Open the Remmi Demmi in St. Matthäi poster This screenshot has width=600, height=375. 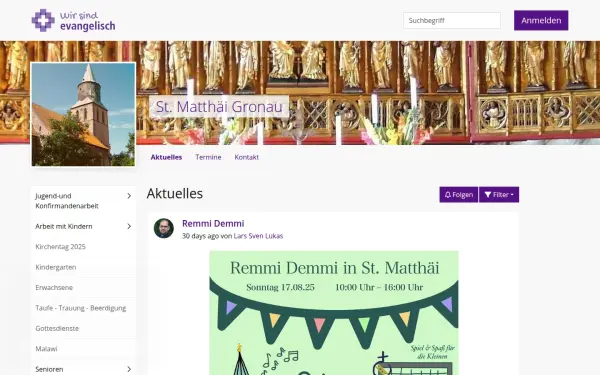click(334, 313)
